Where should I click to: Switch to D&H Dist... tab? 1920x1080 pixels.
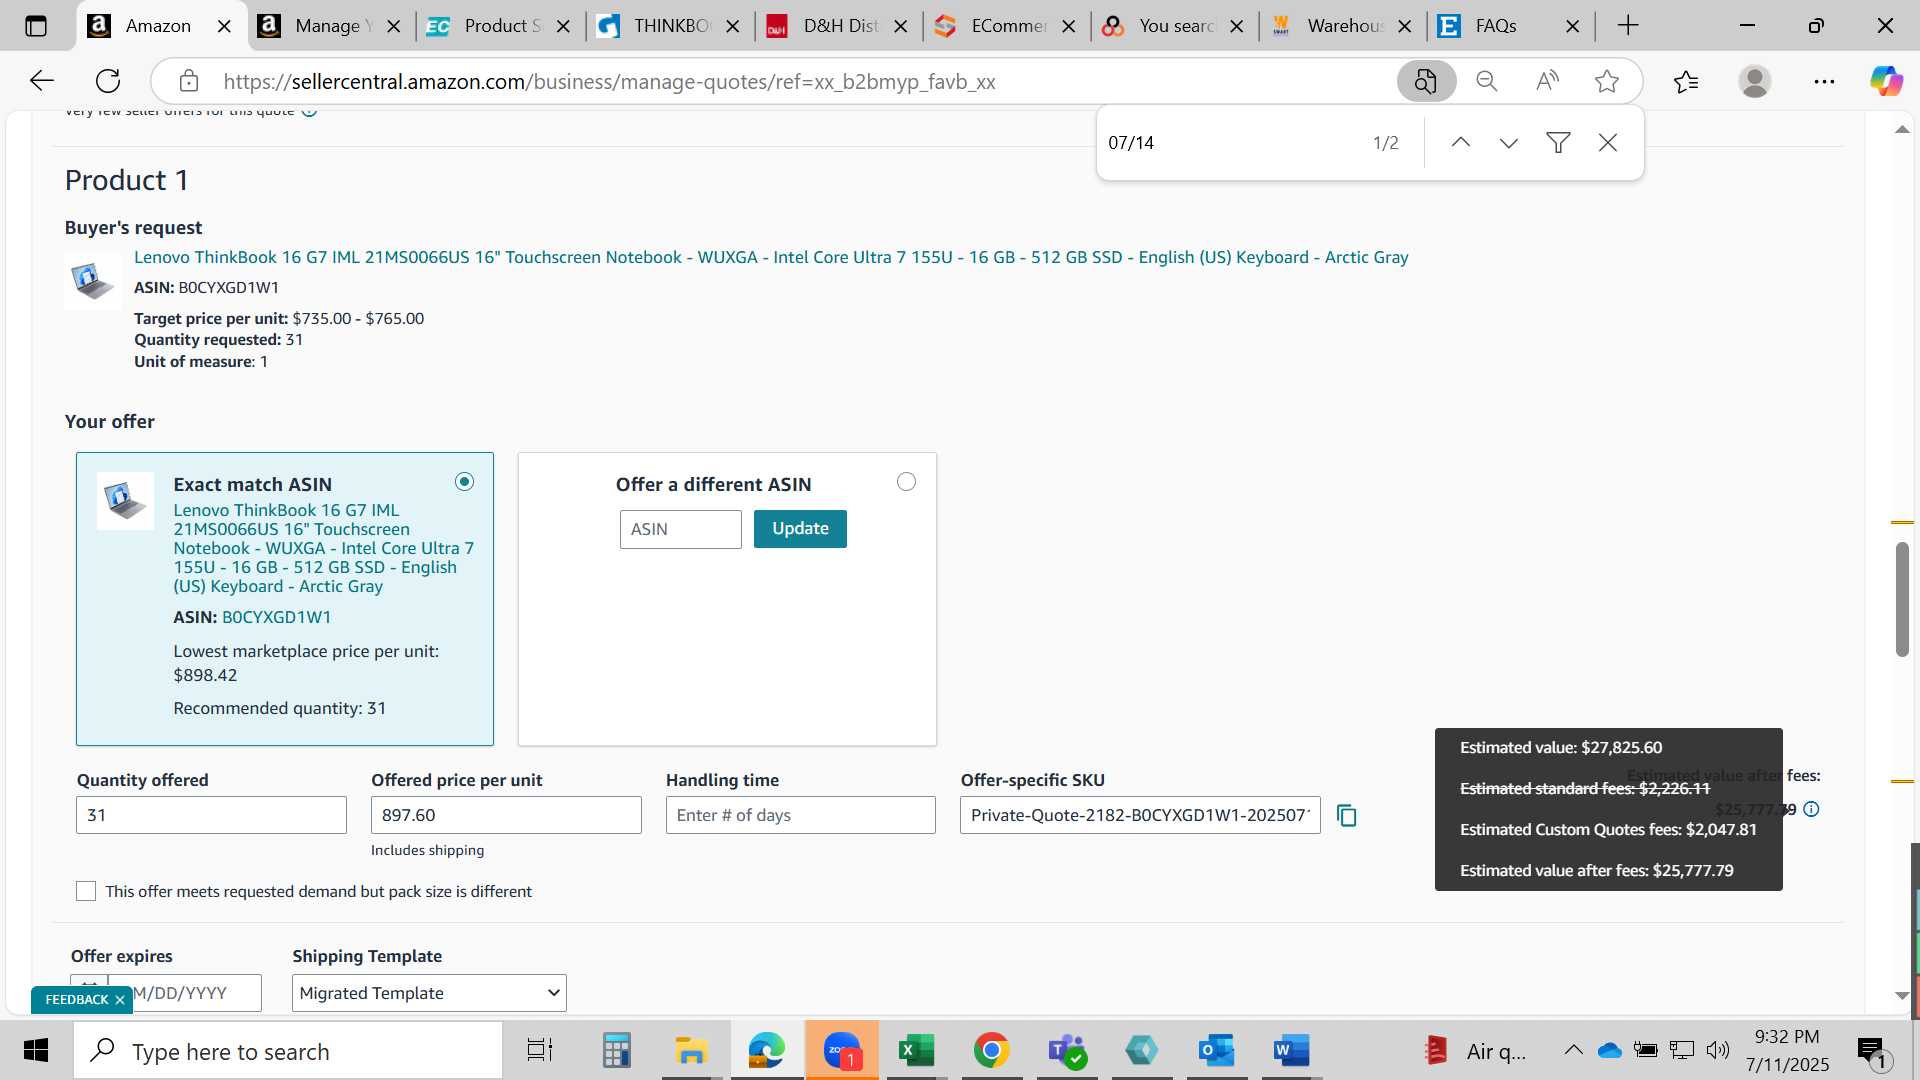click(835, 26)
